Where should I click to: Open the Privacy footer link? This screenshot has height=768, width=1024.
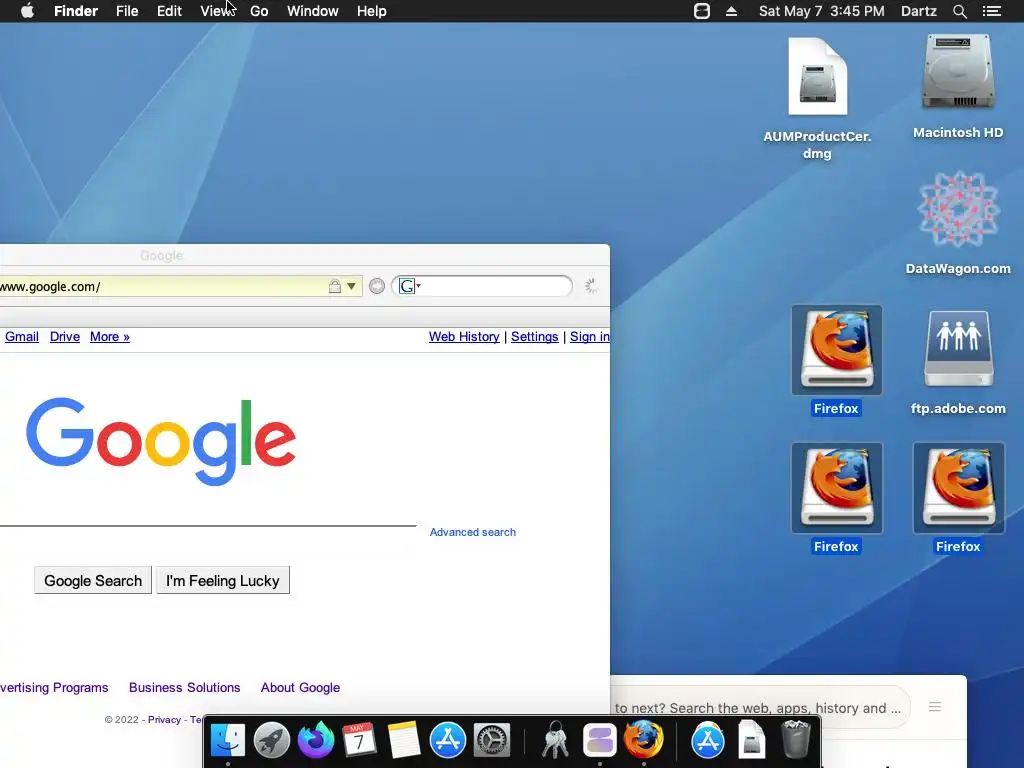coord(164,720)
